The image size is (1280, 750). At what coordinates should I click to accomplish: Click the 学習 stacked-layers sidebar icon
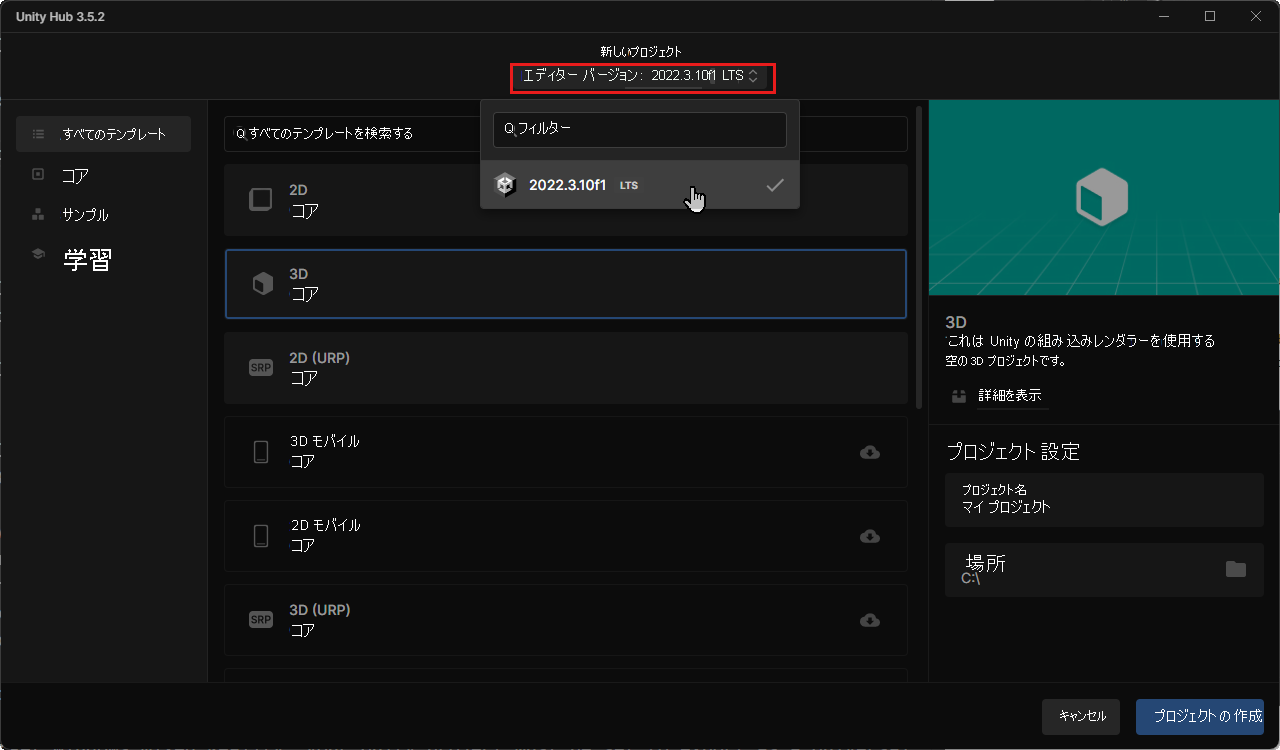(38, 253)
